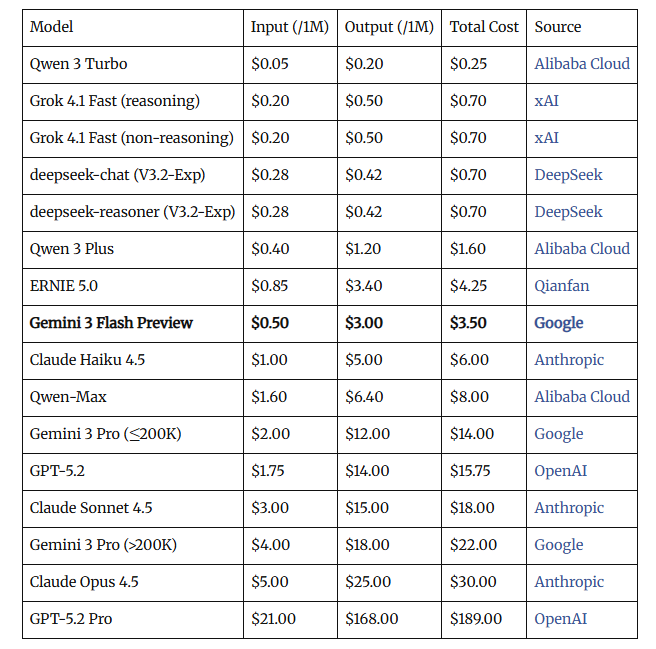Select the Gemini 3 Flash Preview model name
Screen dimensions: 656x649
point(111,323)
